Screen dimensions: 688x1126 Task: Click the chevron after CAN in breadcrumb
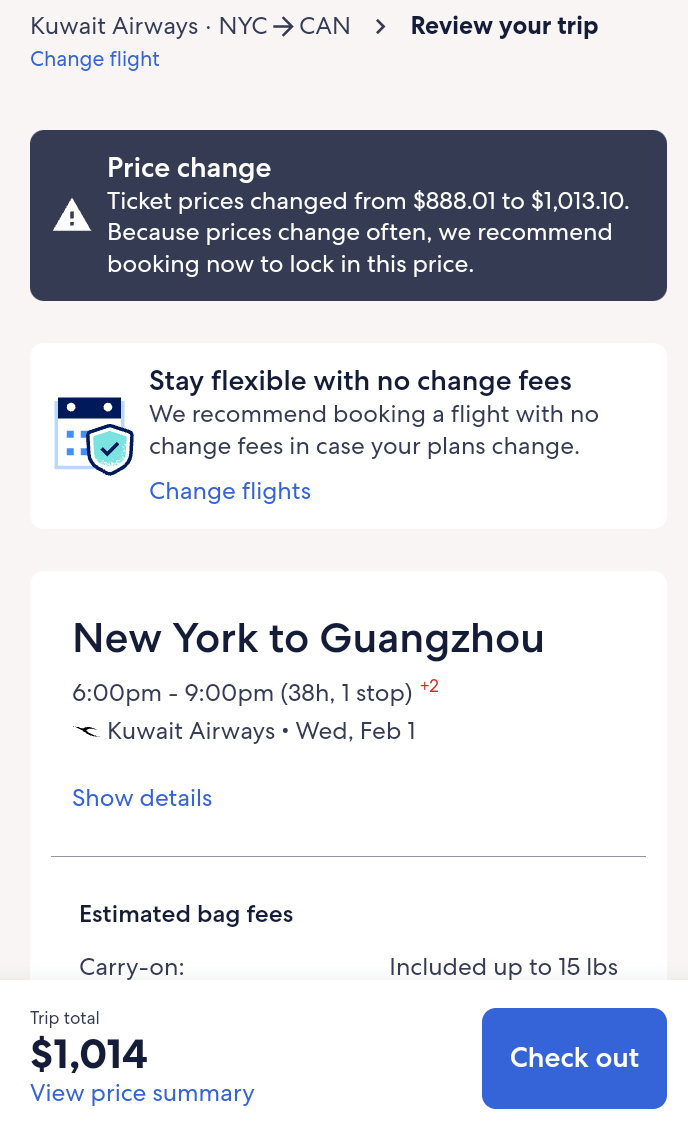tap(380, 26)
